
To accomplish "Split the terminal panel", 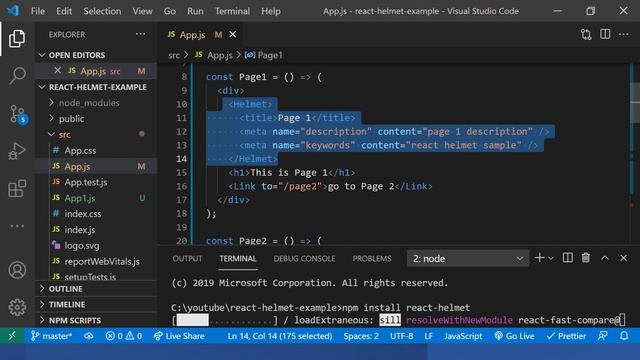I will 567,258.
